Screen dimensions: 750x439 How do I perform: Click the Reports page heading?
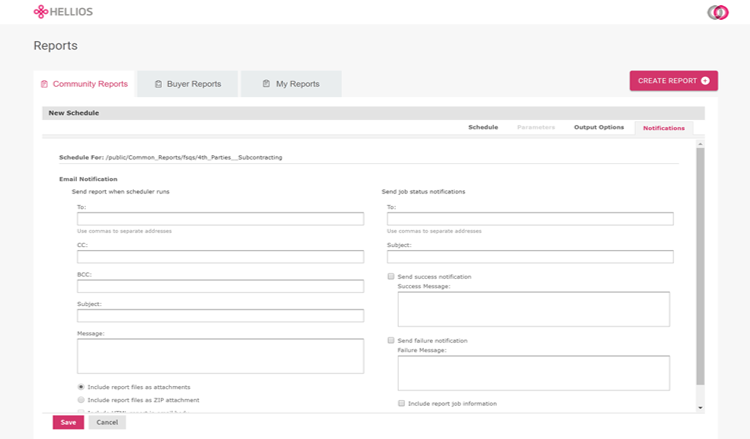(55, 45)
